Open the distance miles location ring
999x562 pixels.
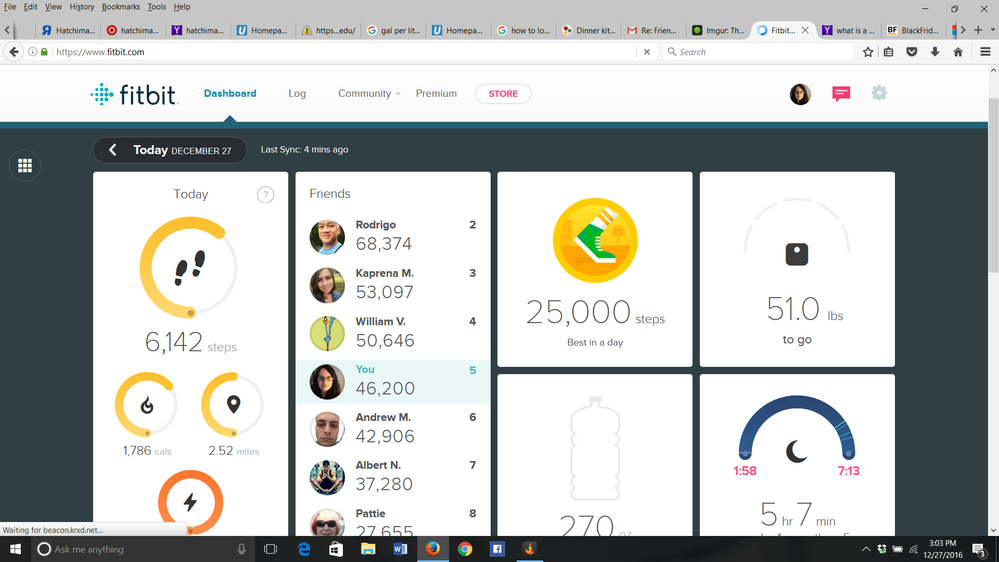[233, 405]
